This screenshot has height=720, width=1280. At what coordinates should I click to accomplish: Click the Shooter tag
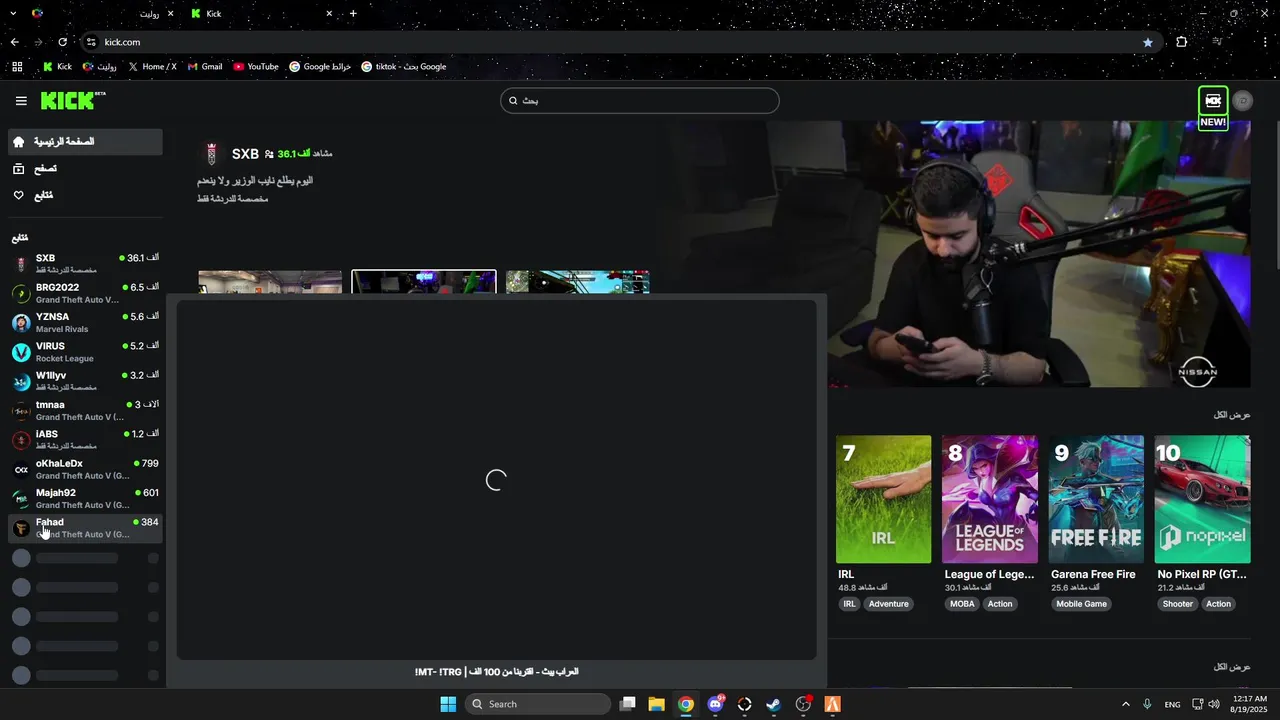tap(1178, 604)
